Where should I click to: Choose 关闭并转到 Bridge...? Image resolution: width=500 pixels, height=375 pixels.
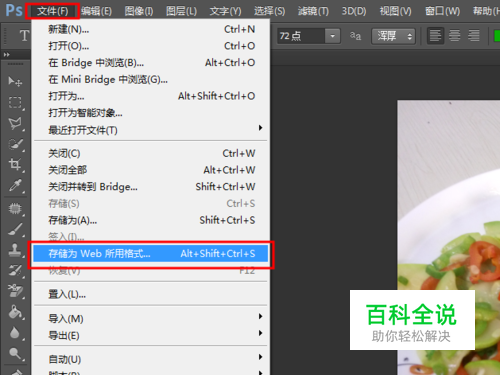point(151,187)
